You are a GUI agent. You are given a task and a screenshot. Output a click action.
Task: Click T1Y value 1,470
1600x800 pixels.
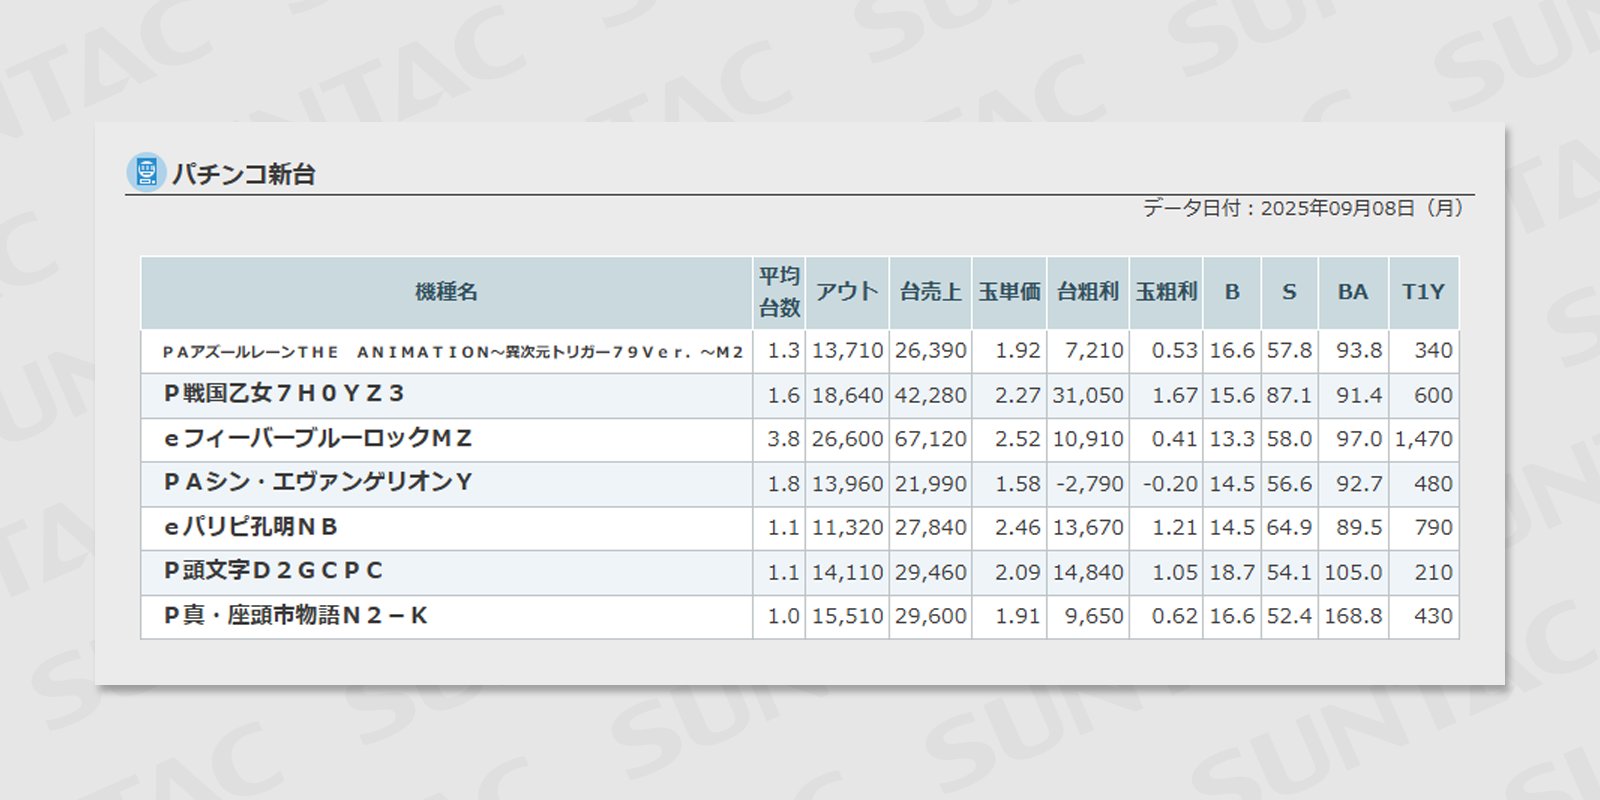click(1423, 439)
